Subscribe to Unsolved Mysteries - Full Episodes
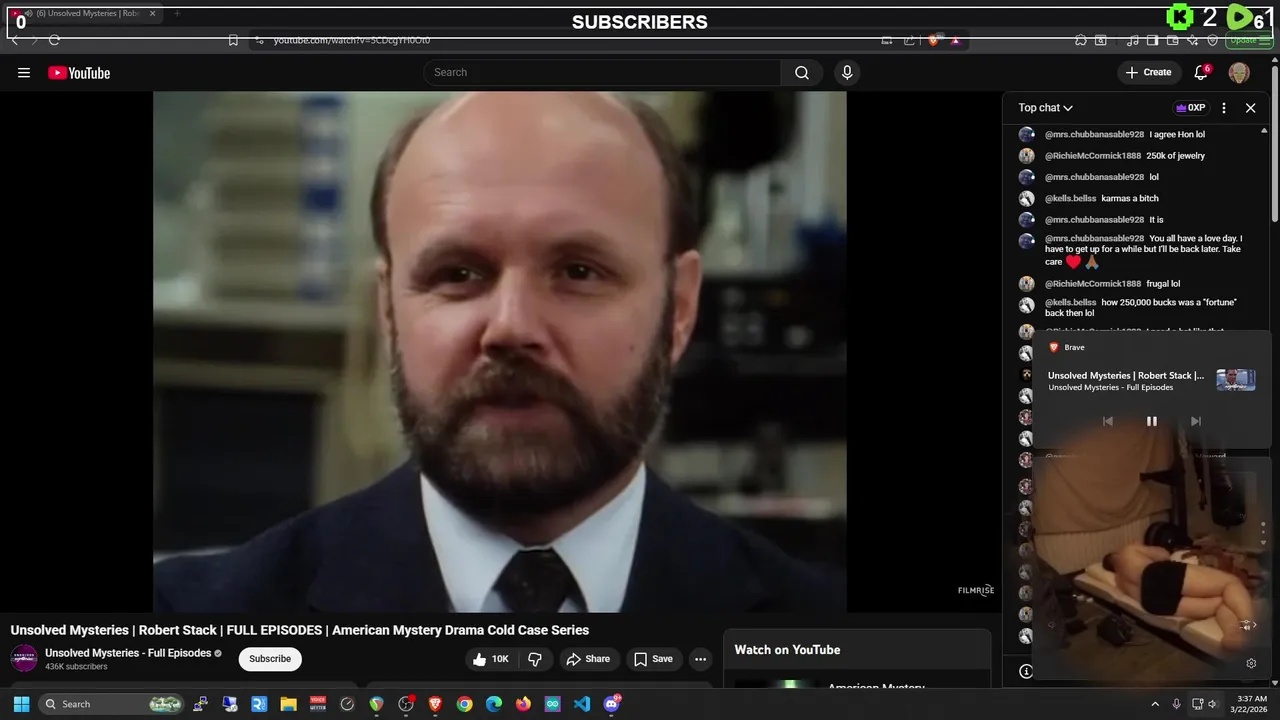 (270, 659)
